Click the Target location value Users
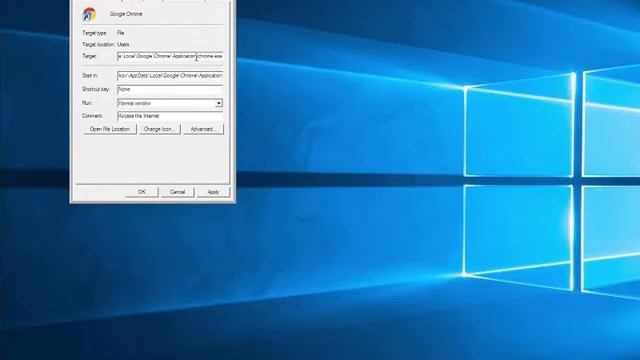Viewport: 640px width, 360px height. point(123,44)
